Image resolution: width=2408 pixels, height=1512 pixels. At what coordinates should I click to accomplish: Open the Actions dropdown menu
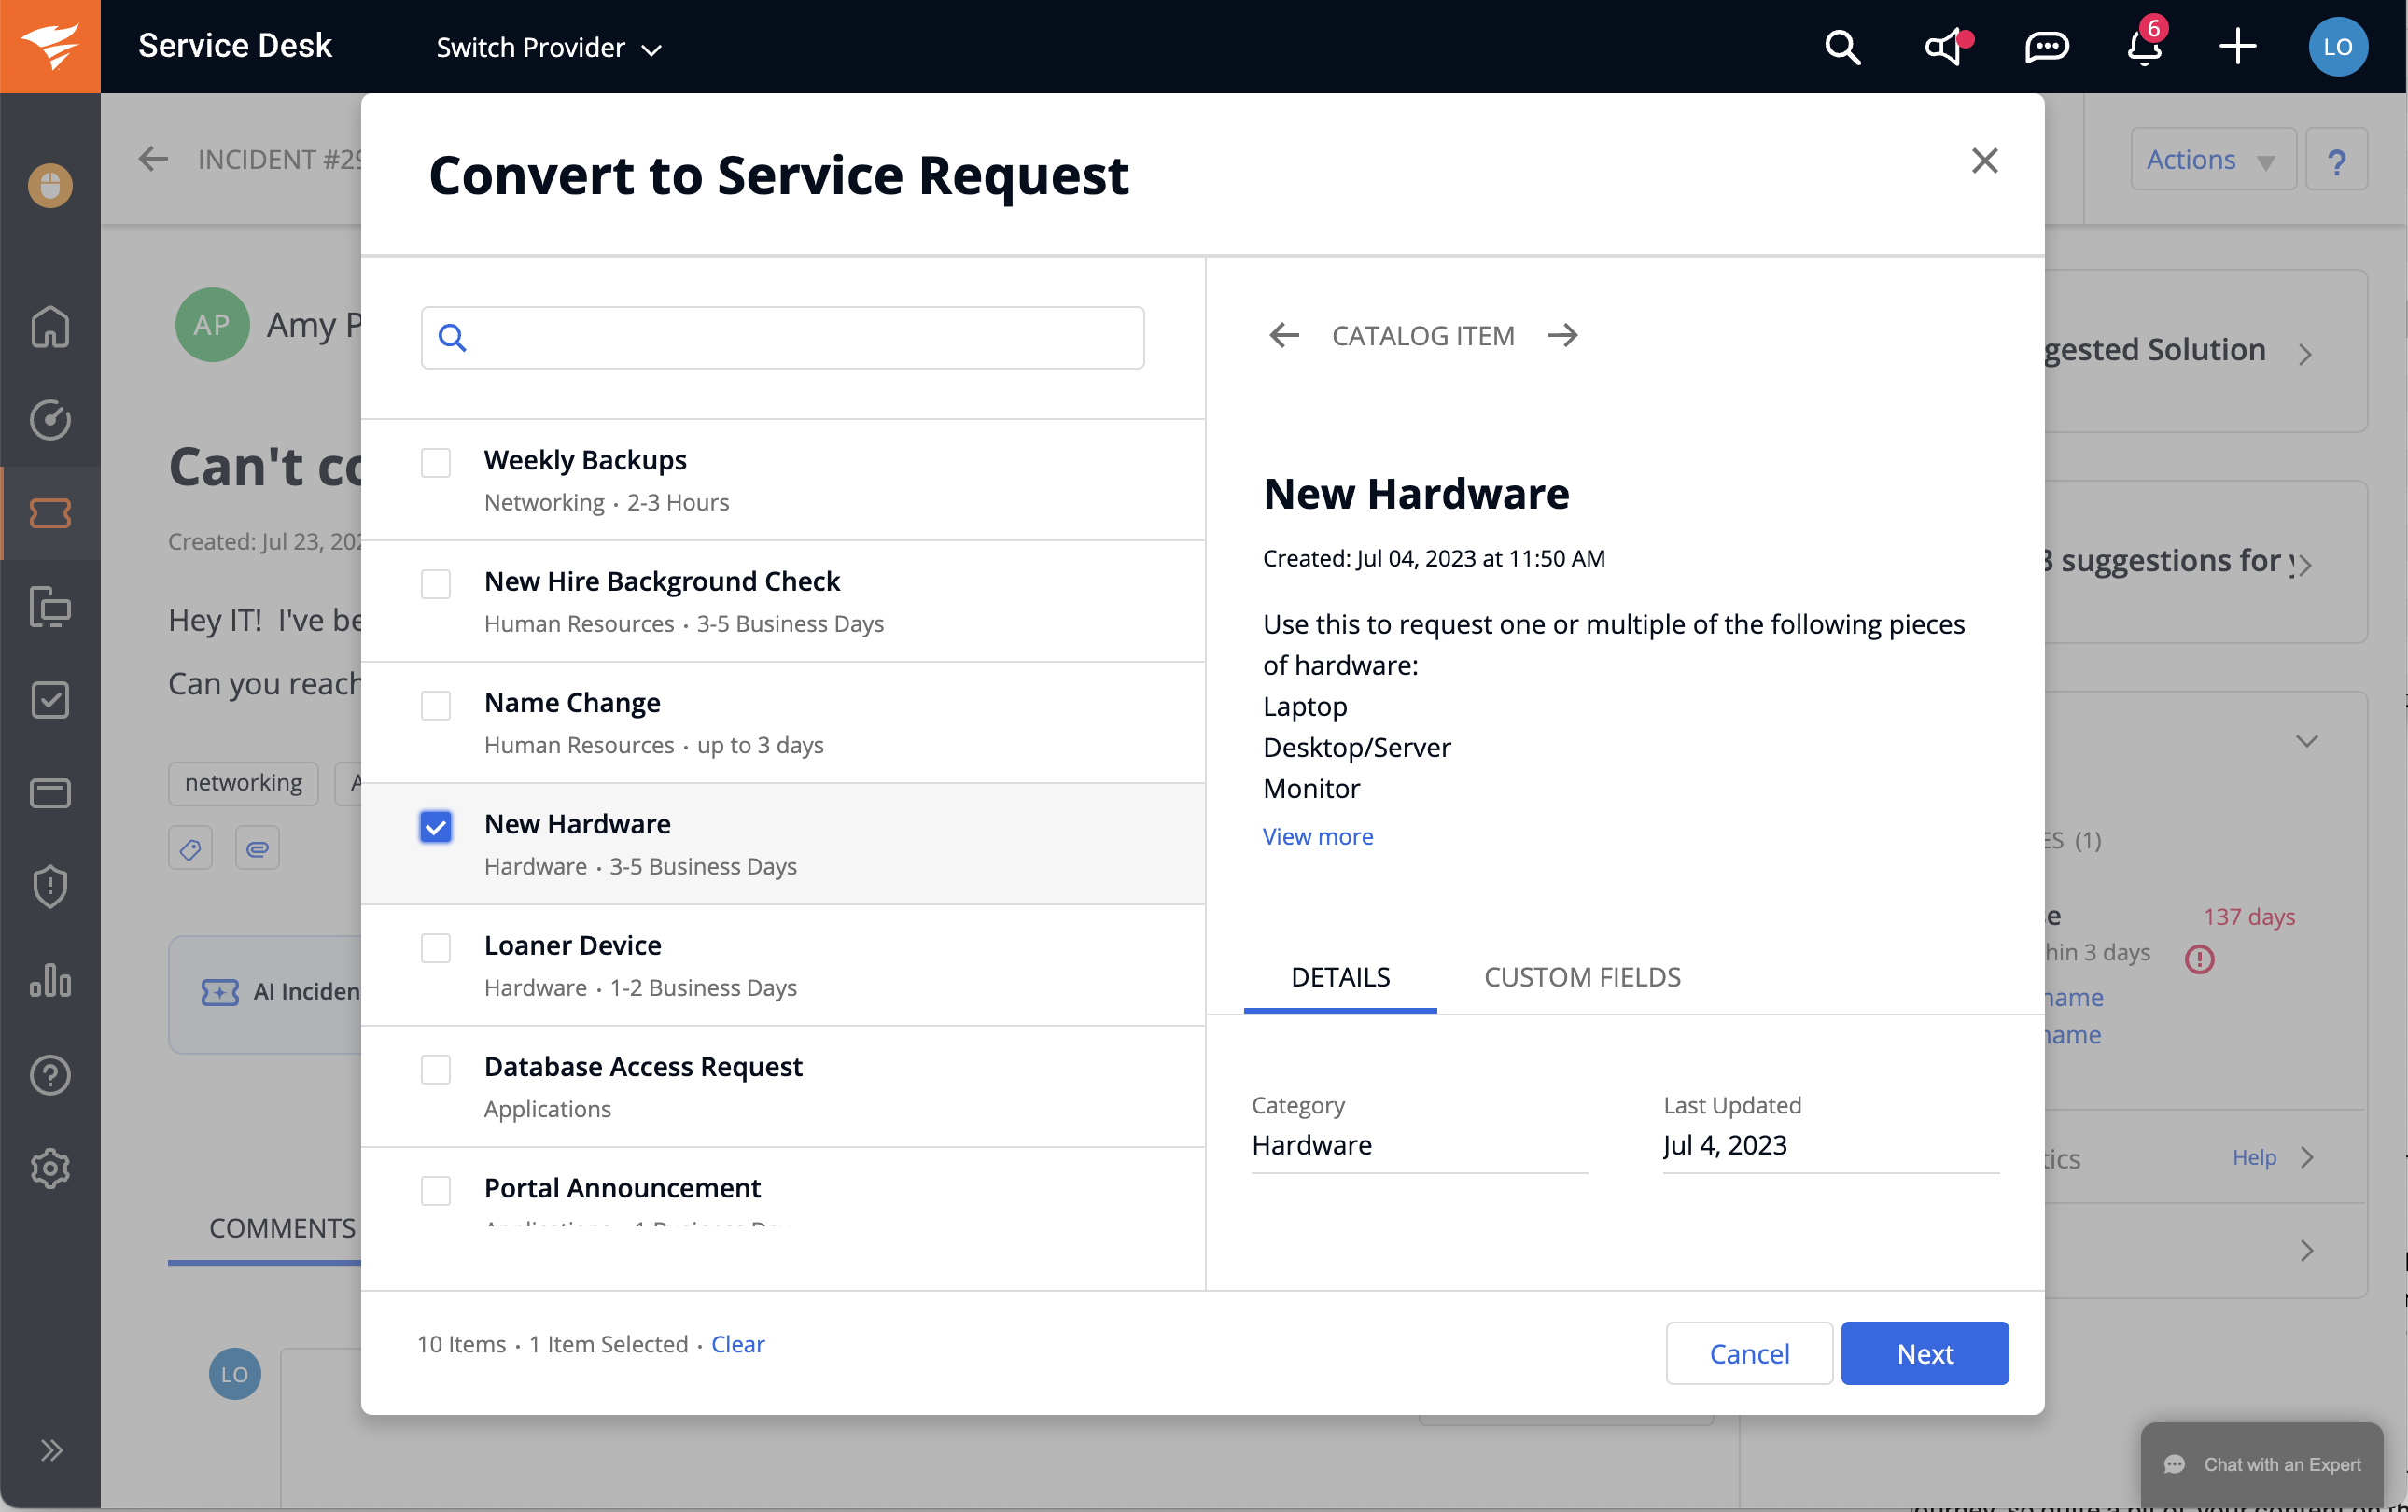2211,160
